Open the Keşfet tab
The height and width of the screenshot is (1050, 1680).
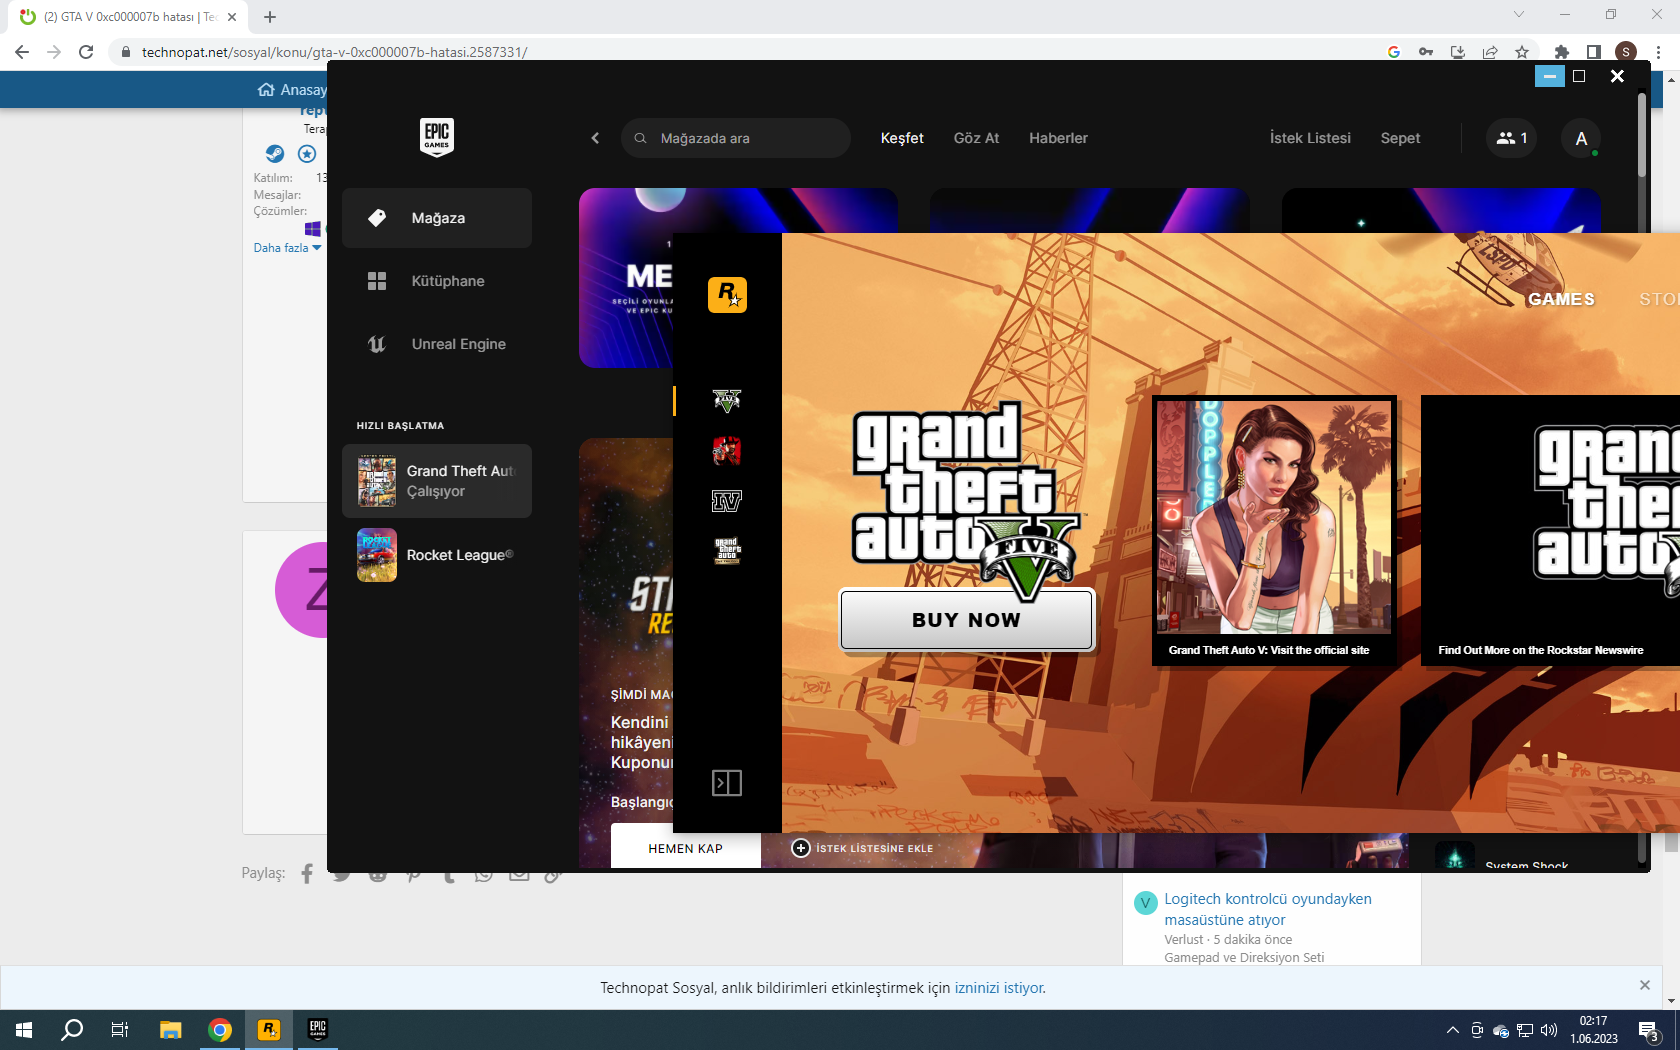click(902, 138)
